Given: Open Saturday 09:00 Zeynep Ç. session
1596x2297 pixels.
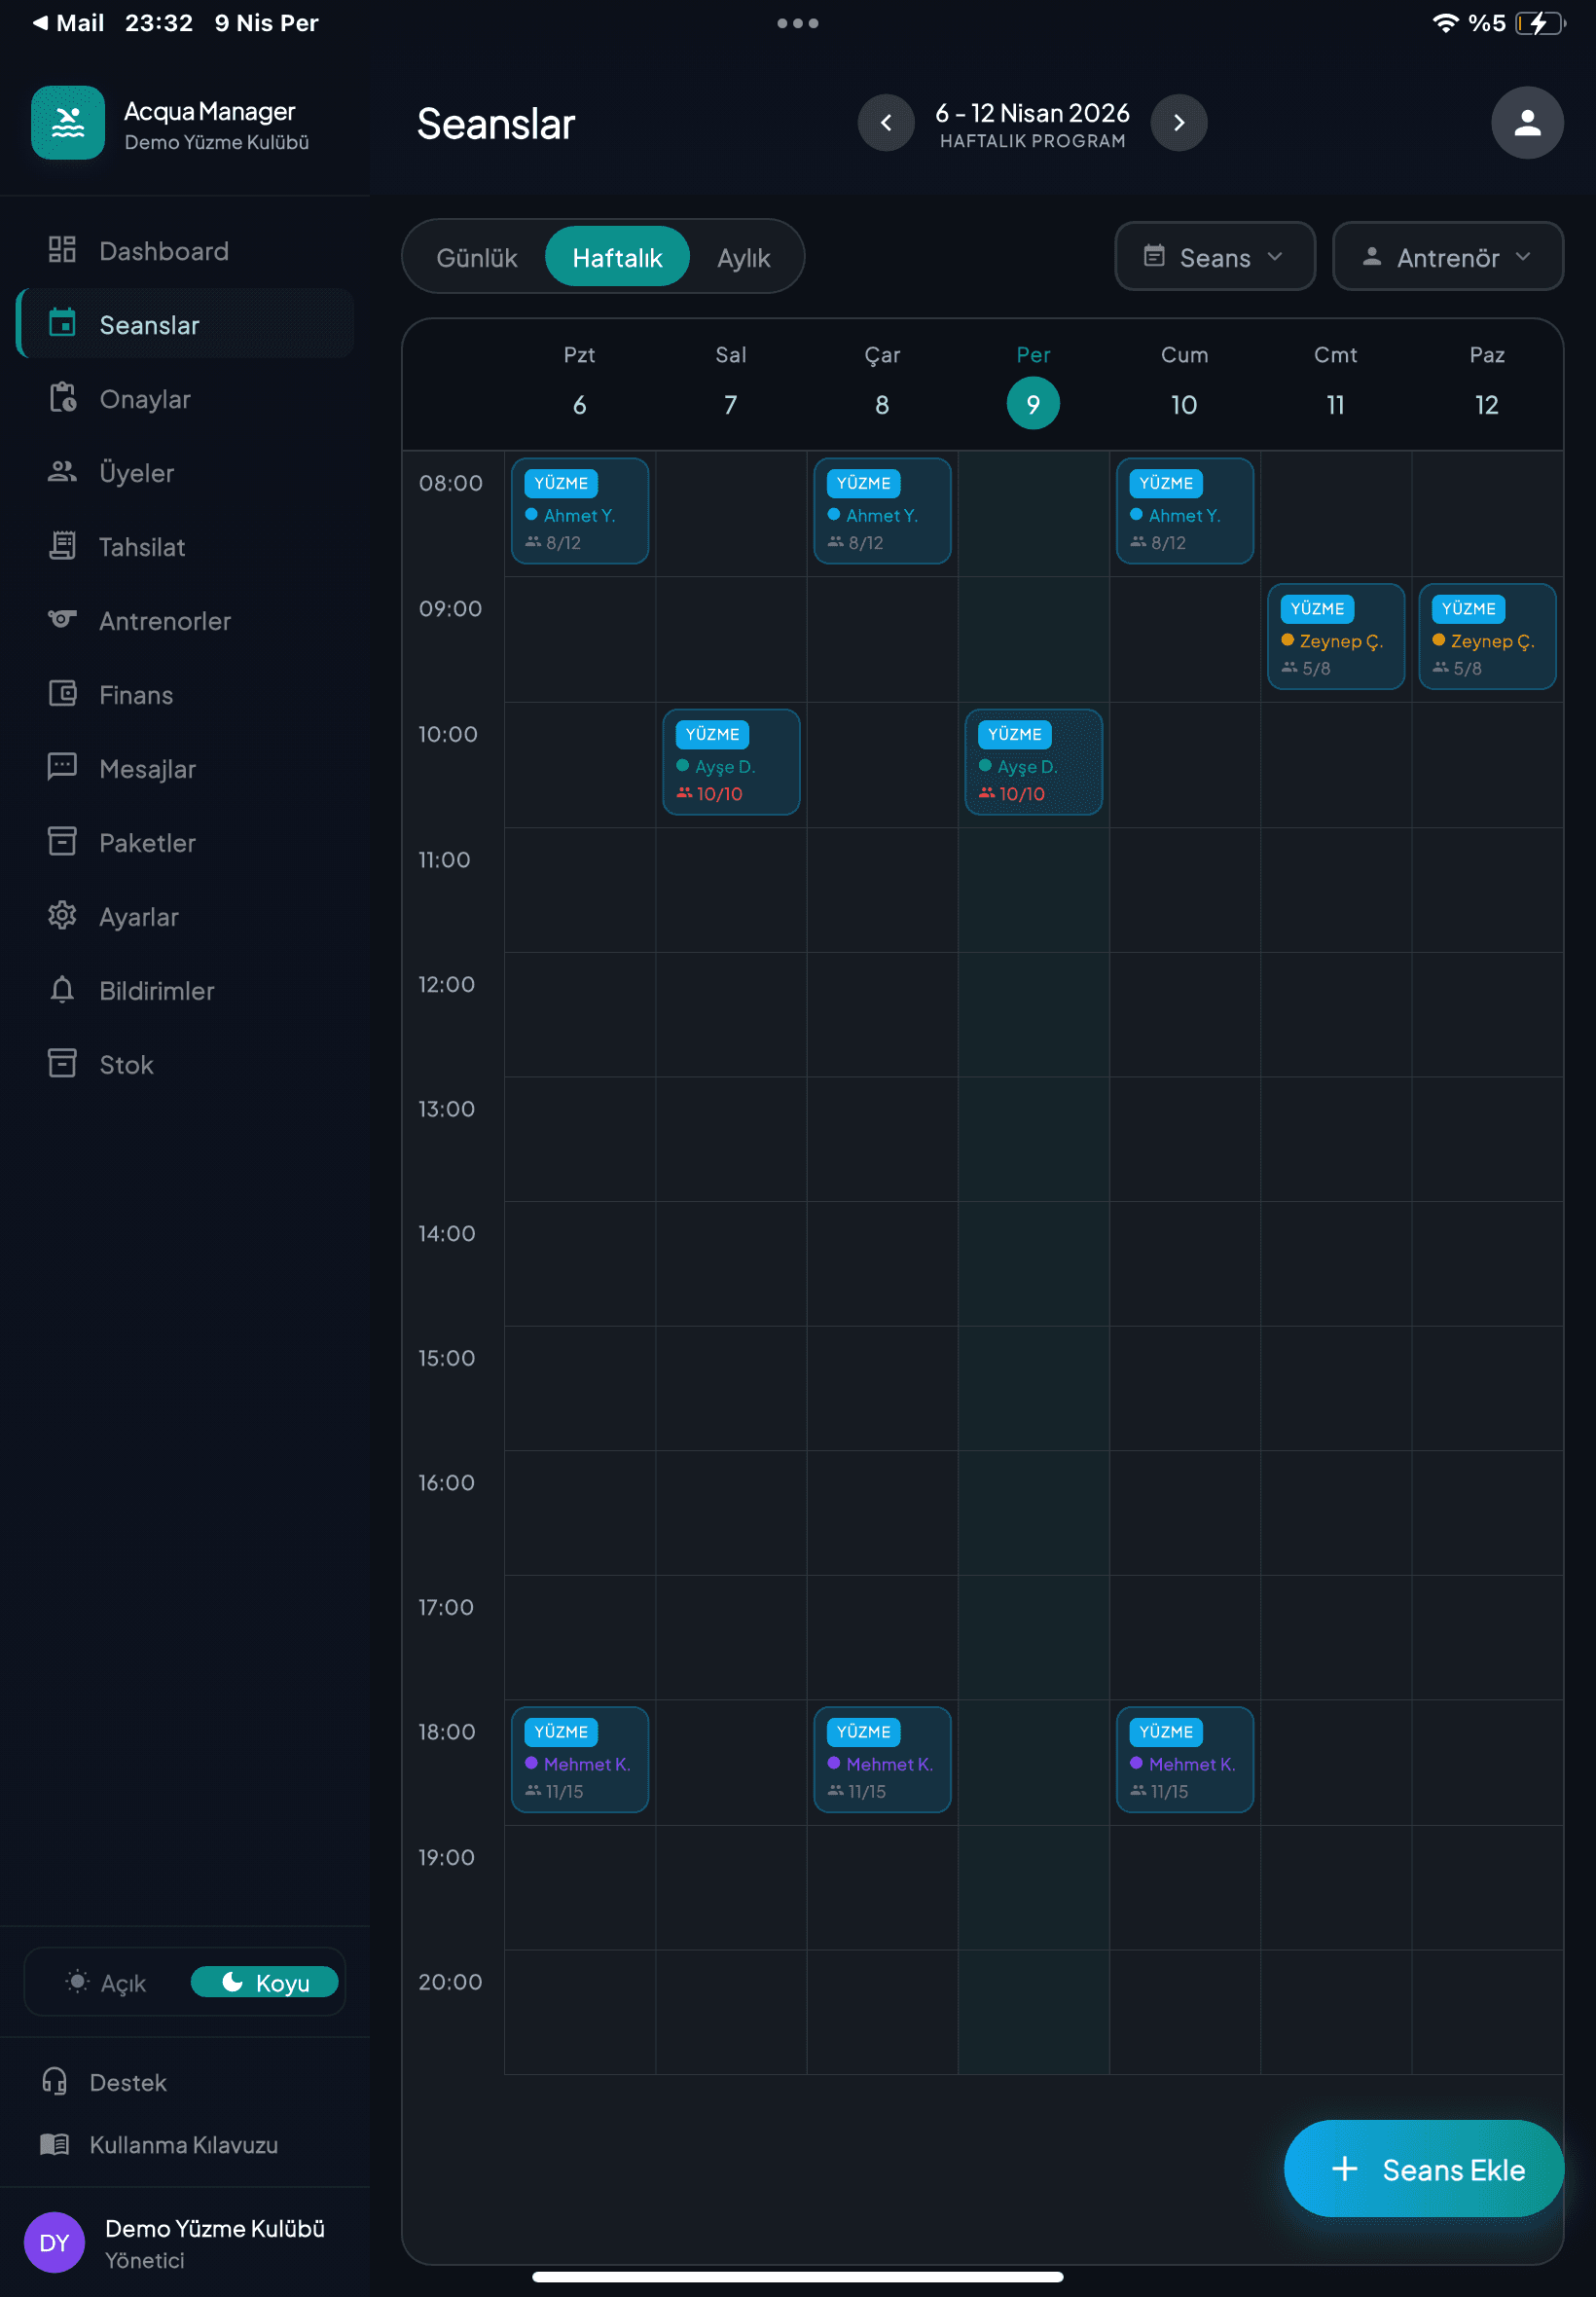Looking at the screenshot, I should click(x=1336, y=637).
